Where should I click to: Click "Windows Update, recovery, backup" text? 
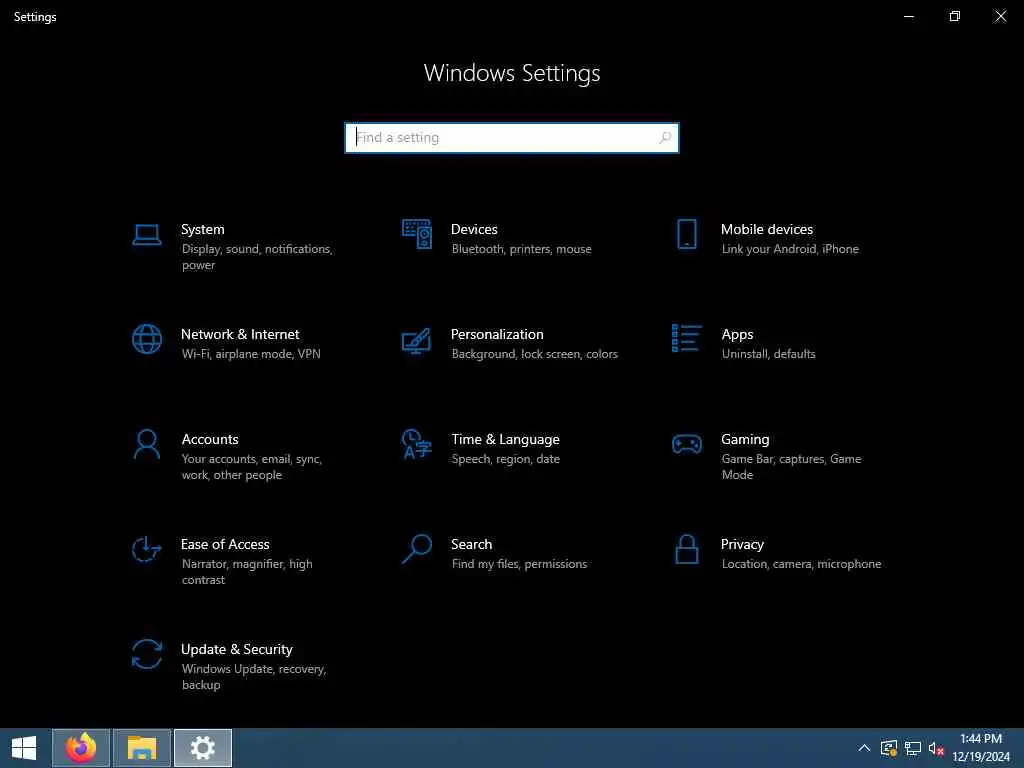pyautogui.click(x=254, y=677)
